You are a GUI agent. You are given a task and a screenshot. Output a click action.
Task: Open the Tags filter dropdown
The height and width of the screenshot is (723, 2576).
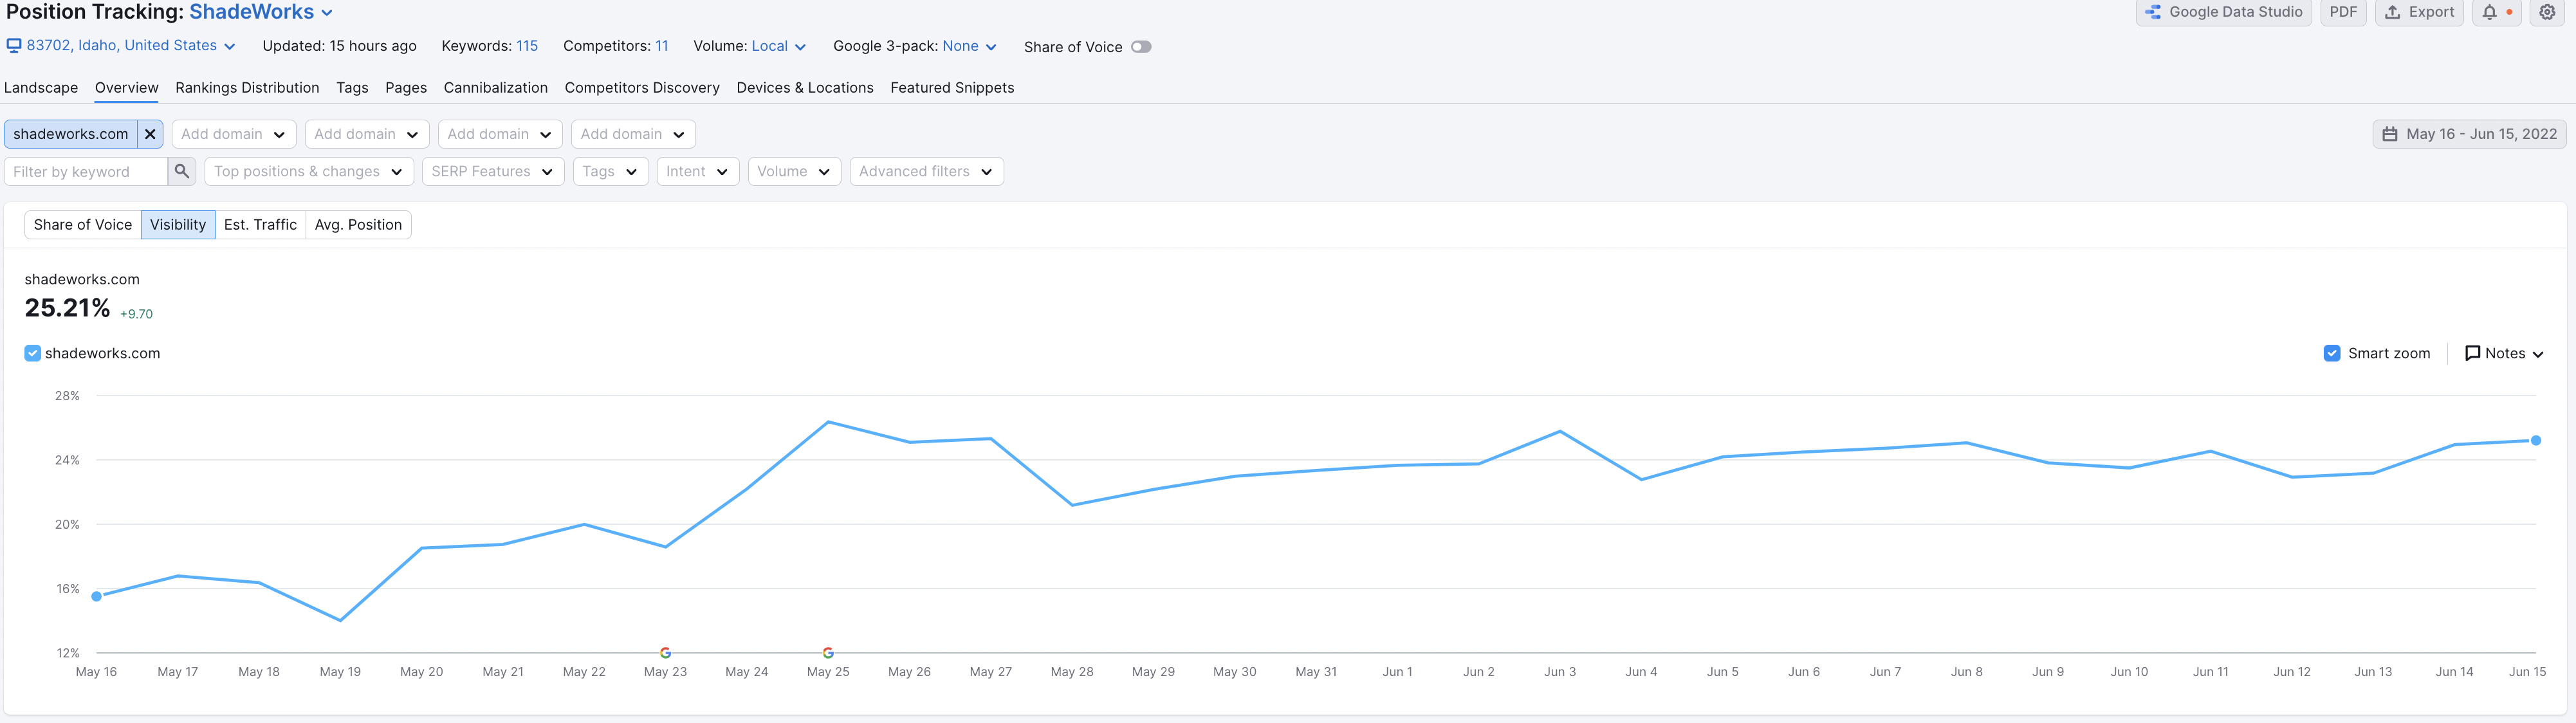[x=610, y=171]
